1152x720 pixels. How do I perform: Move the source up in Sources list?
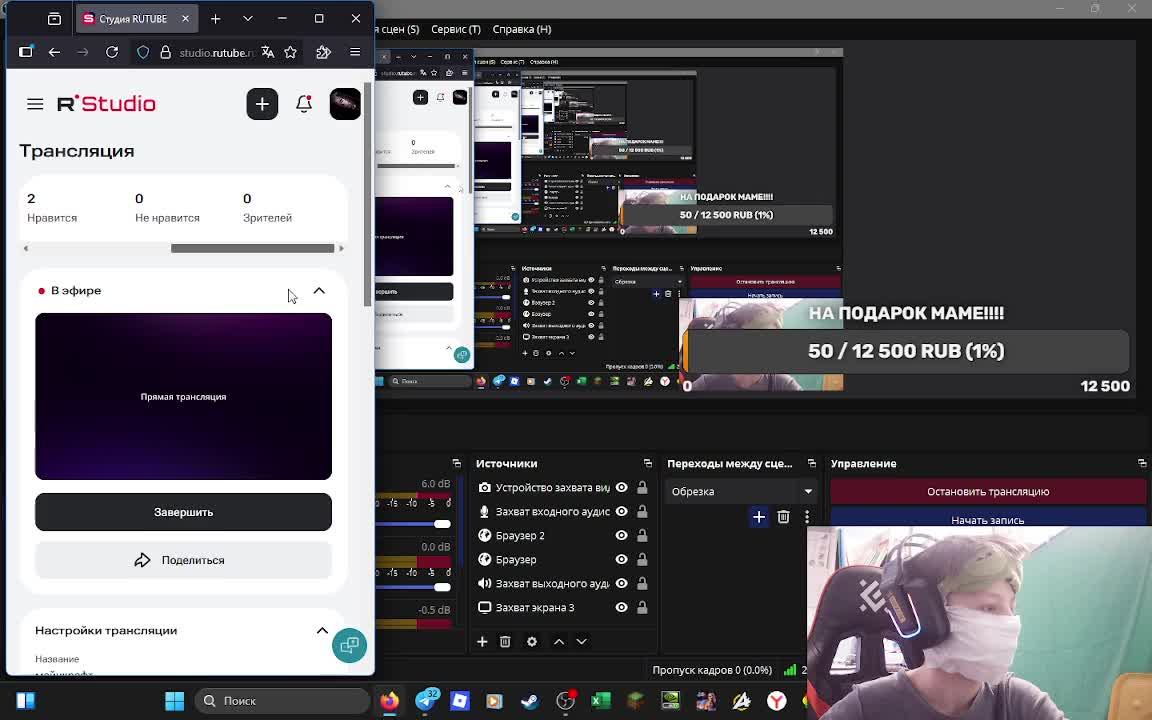[558, 641]
